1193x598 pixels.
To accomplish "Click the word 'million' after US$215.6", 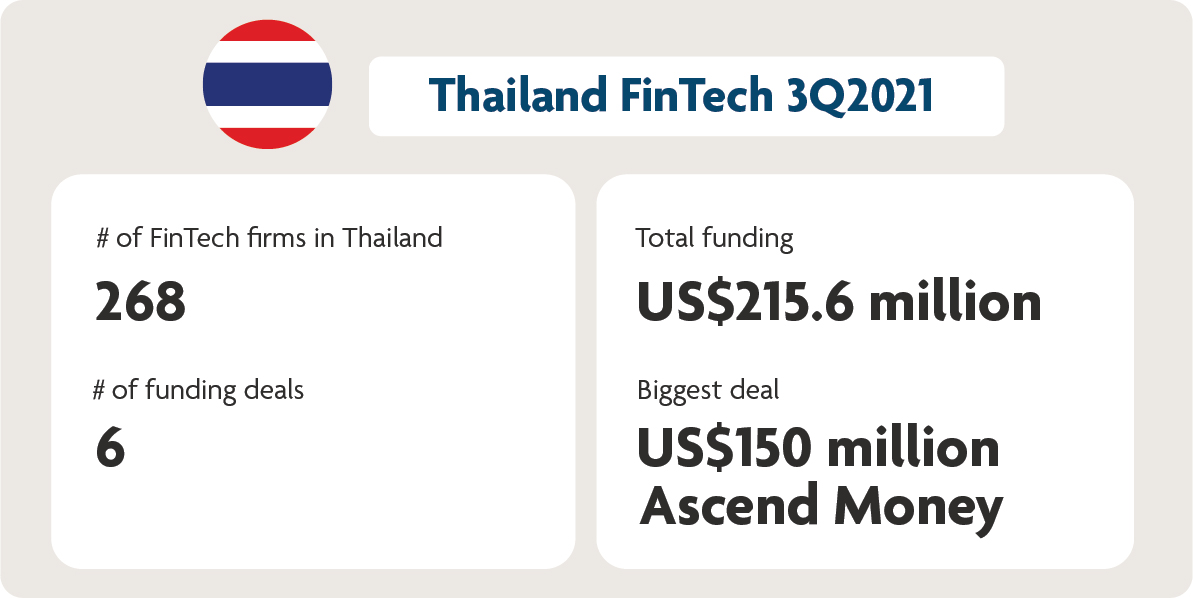I will point(954,302).
